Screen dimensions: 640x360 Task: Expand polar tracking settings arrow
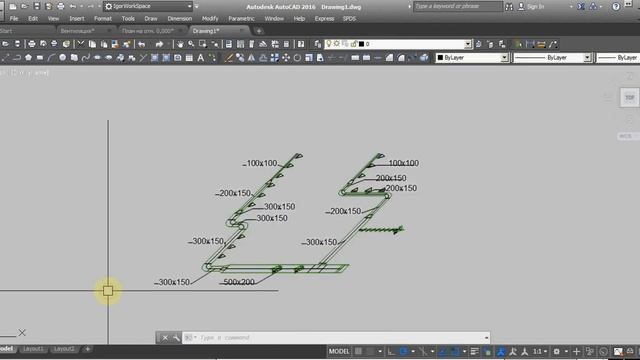click(x=413, y=351)
